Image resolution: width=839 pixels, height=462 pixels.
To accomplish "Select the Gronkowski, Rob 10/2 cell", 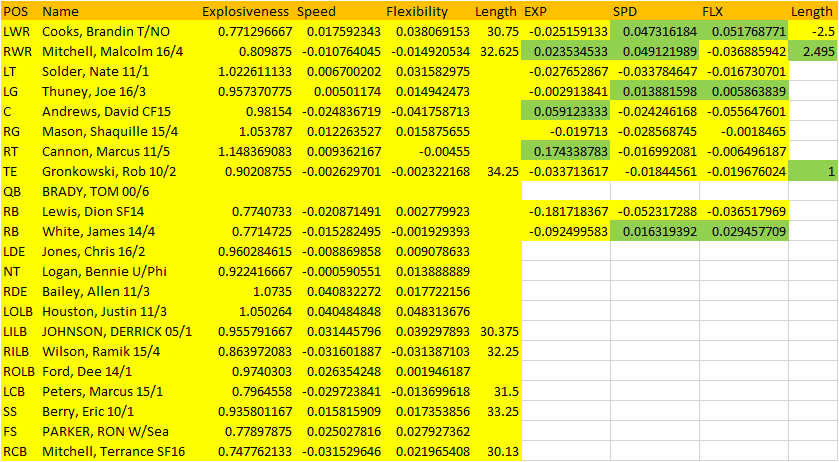I will [x=109, y=172].
